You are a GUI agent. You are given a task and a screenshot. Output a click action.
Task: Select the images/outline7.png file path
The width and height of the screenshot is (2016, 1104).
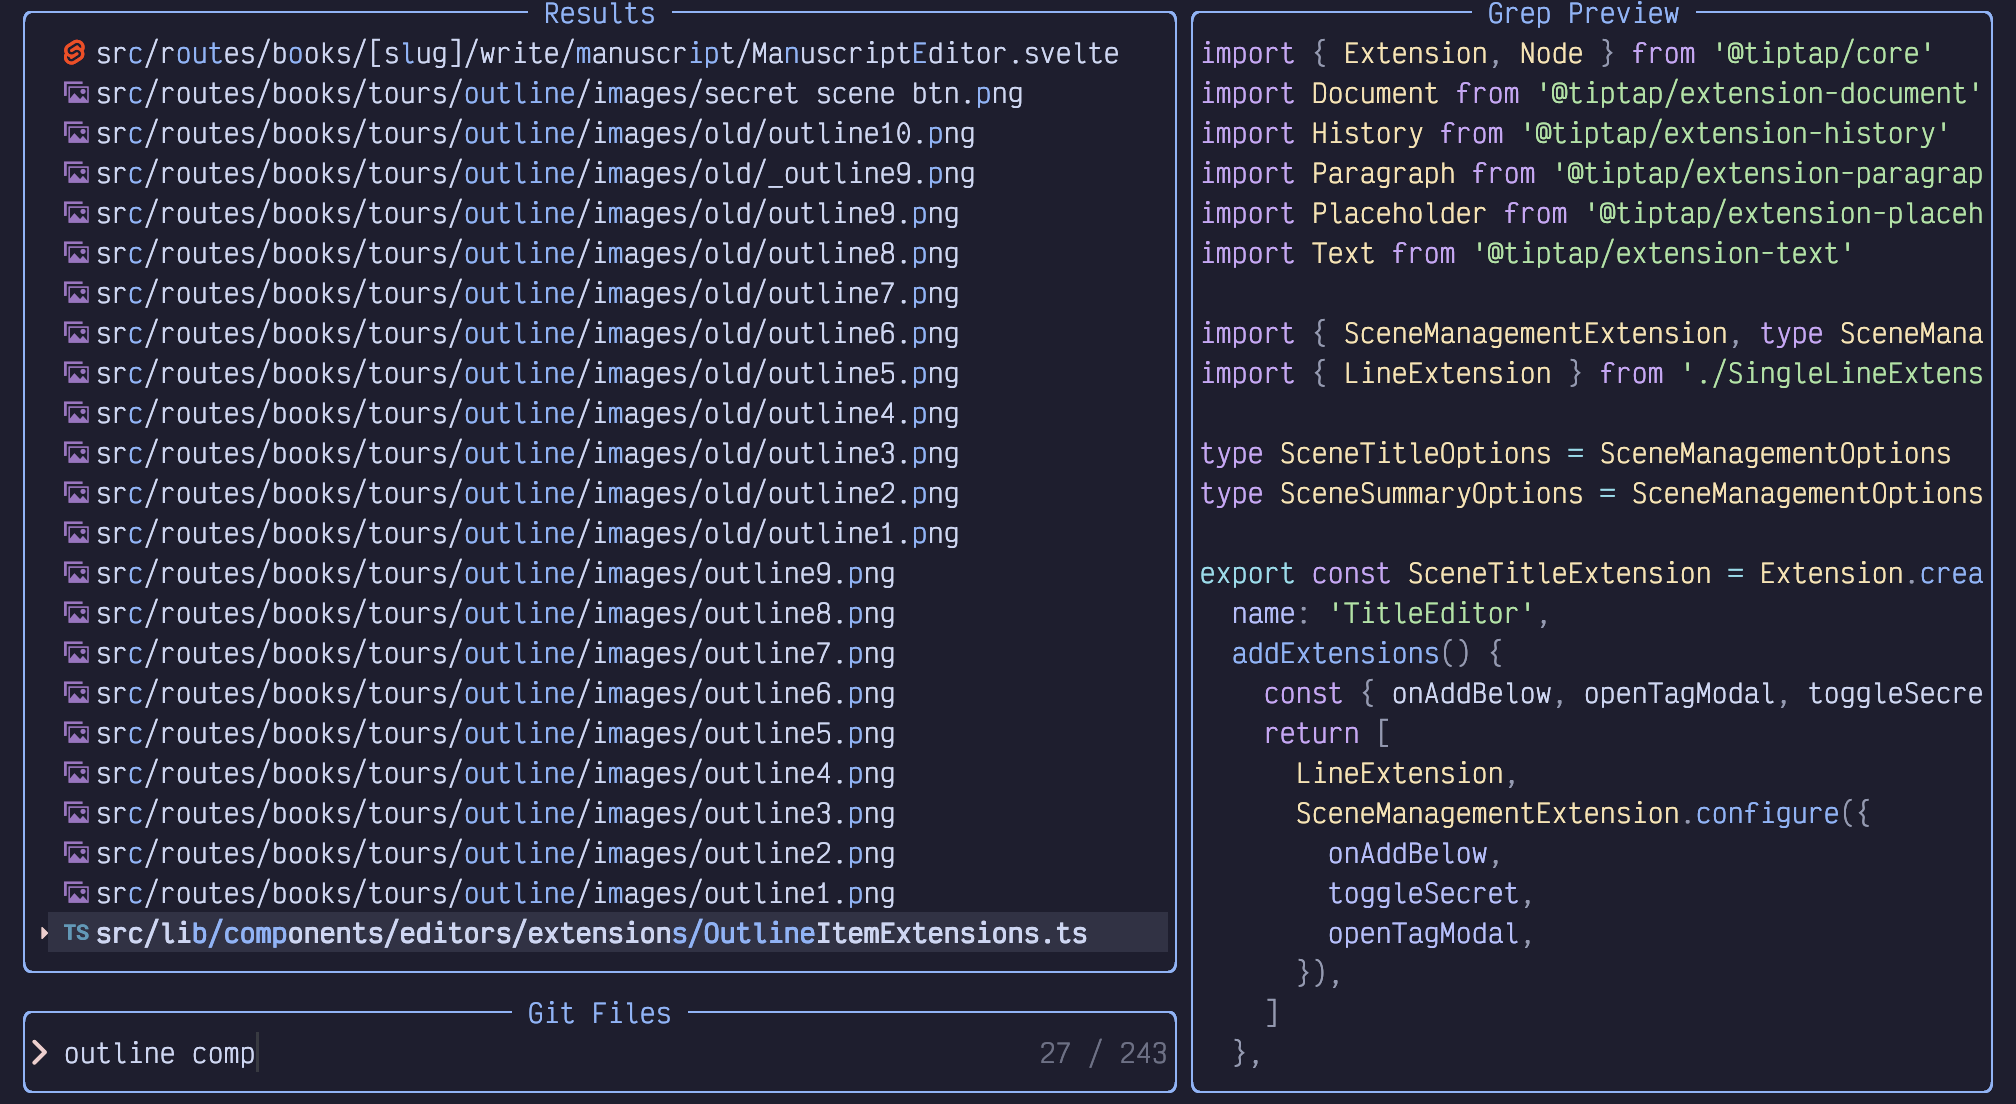[495, 653]
